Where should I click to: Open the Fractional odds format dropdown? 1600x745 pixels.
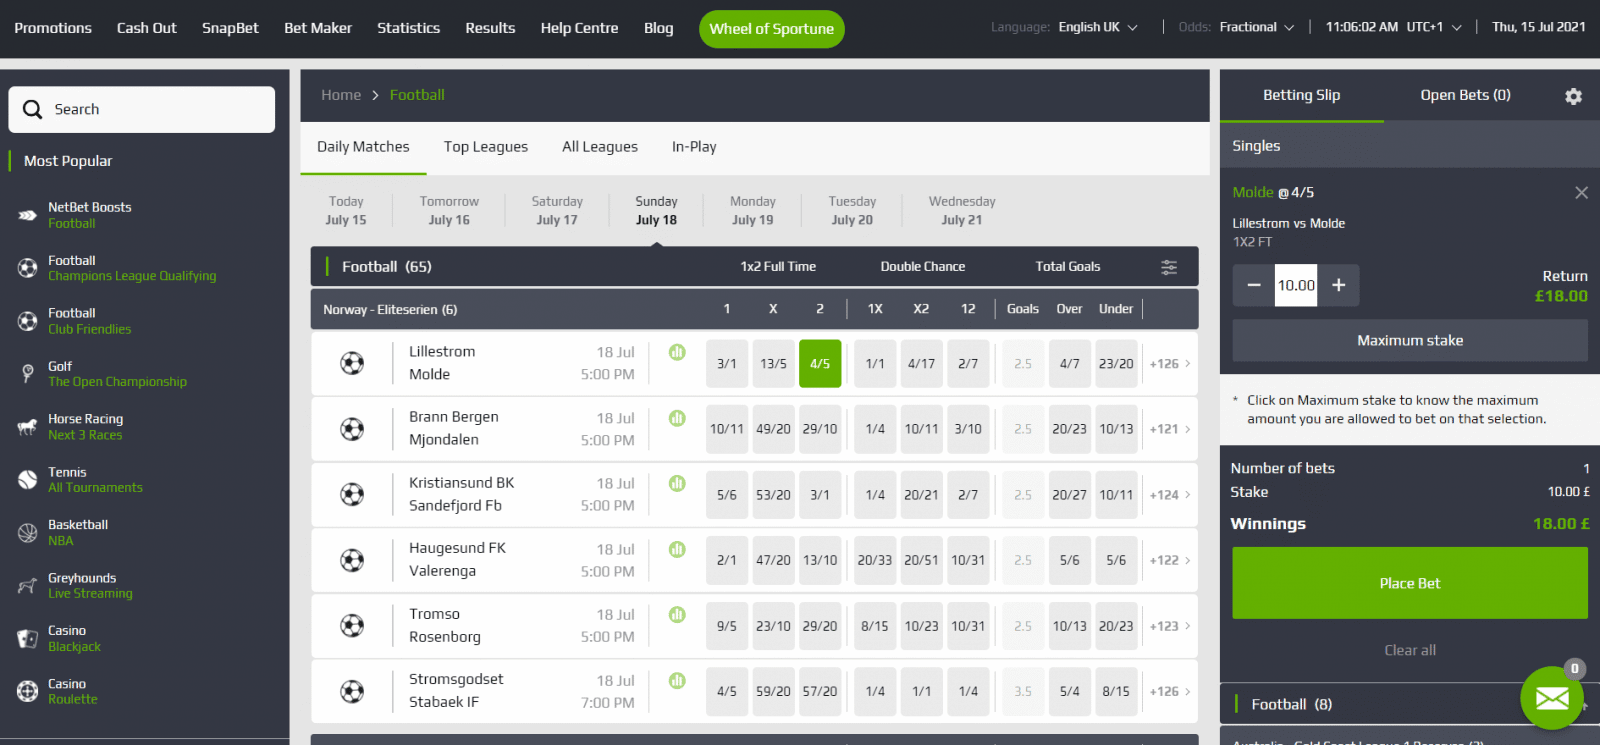pos(1256,27)
